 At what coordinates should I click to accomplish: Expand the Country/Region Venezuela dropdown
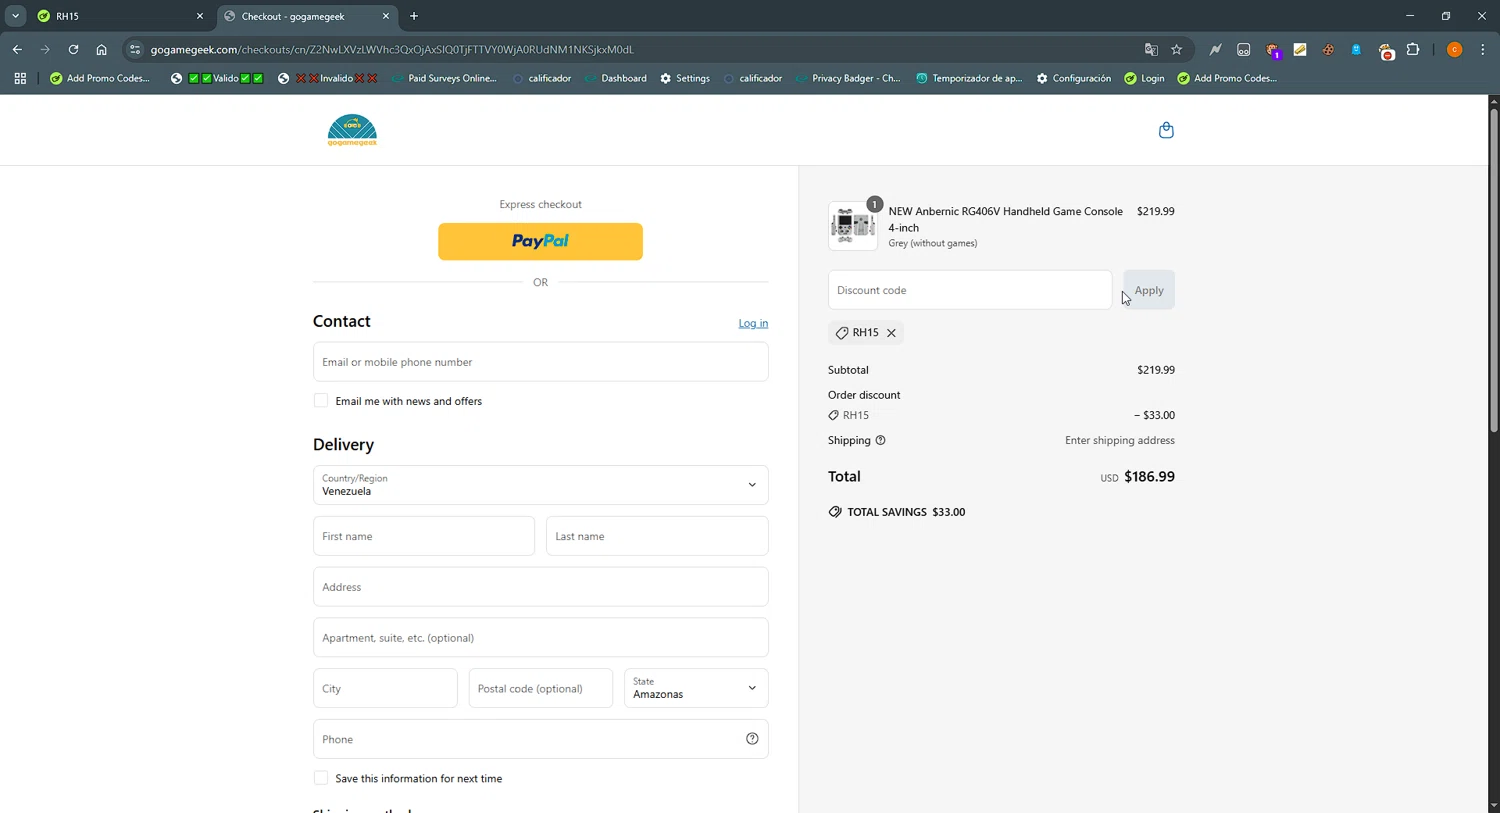[540, 485]
